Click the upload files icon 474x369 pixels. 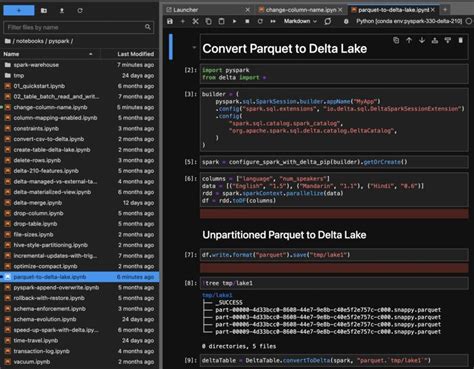pos(62,11)
